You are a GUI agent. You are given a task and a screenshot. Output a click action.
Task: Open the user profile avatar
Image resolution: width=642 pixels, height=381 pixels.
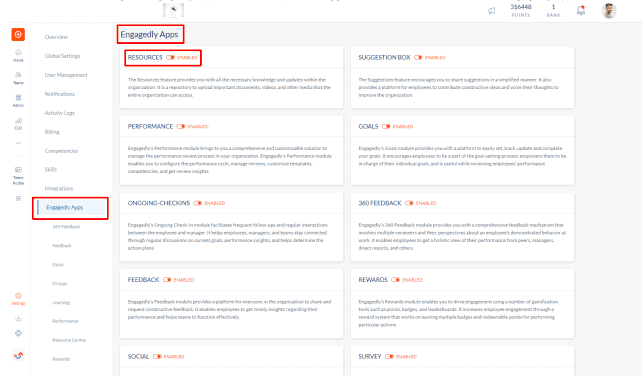click(x=609, y=11)
